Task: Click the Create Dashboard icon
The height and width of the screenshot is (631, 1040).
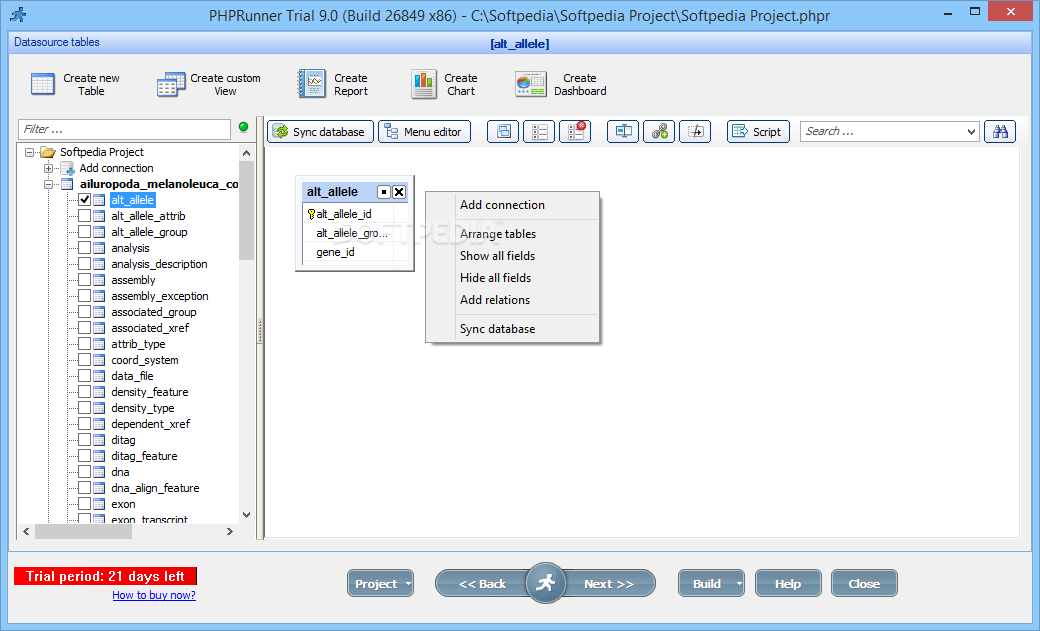Action: pyautogui.click(x=531, y=84)
